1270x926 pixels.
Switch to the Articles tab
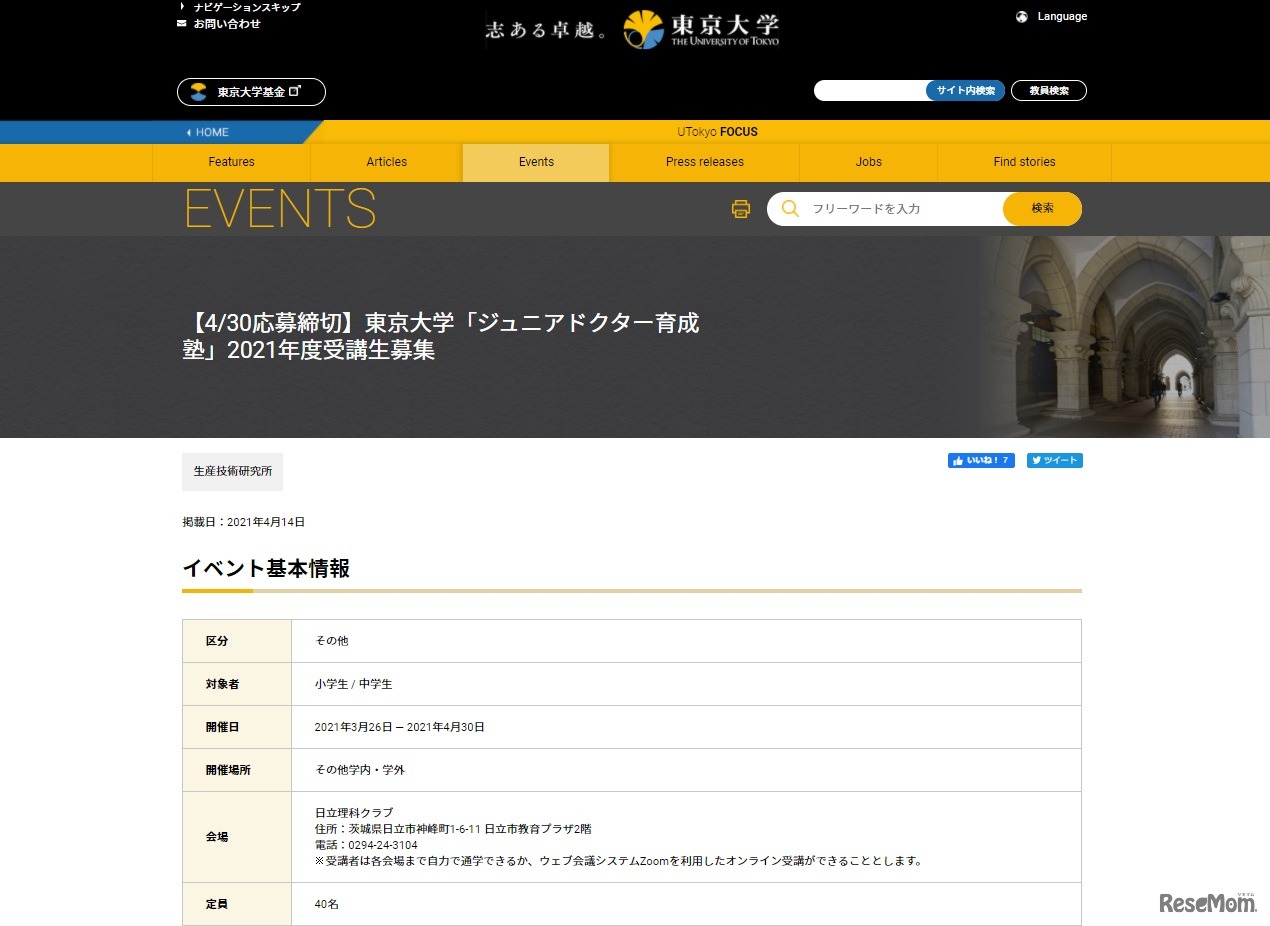point(386,161)
